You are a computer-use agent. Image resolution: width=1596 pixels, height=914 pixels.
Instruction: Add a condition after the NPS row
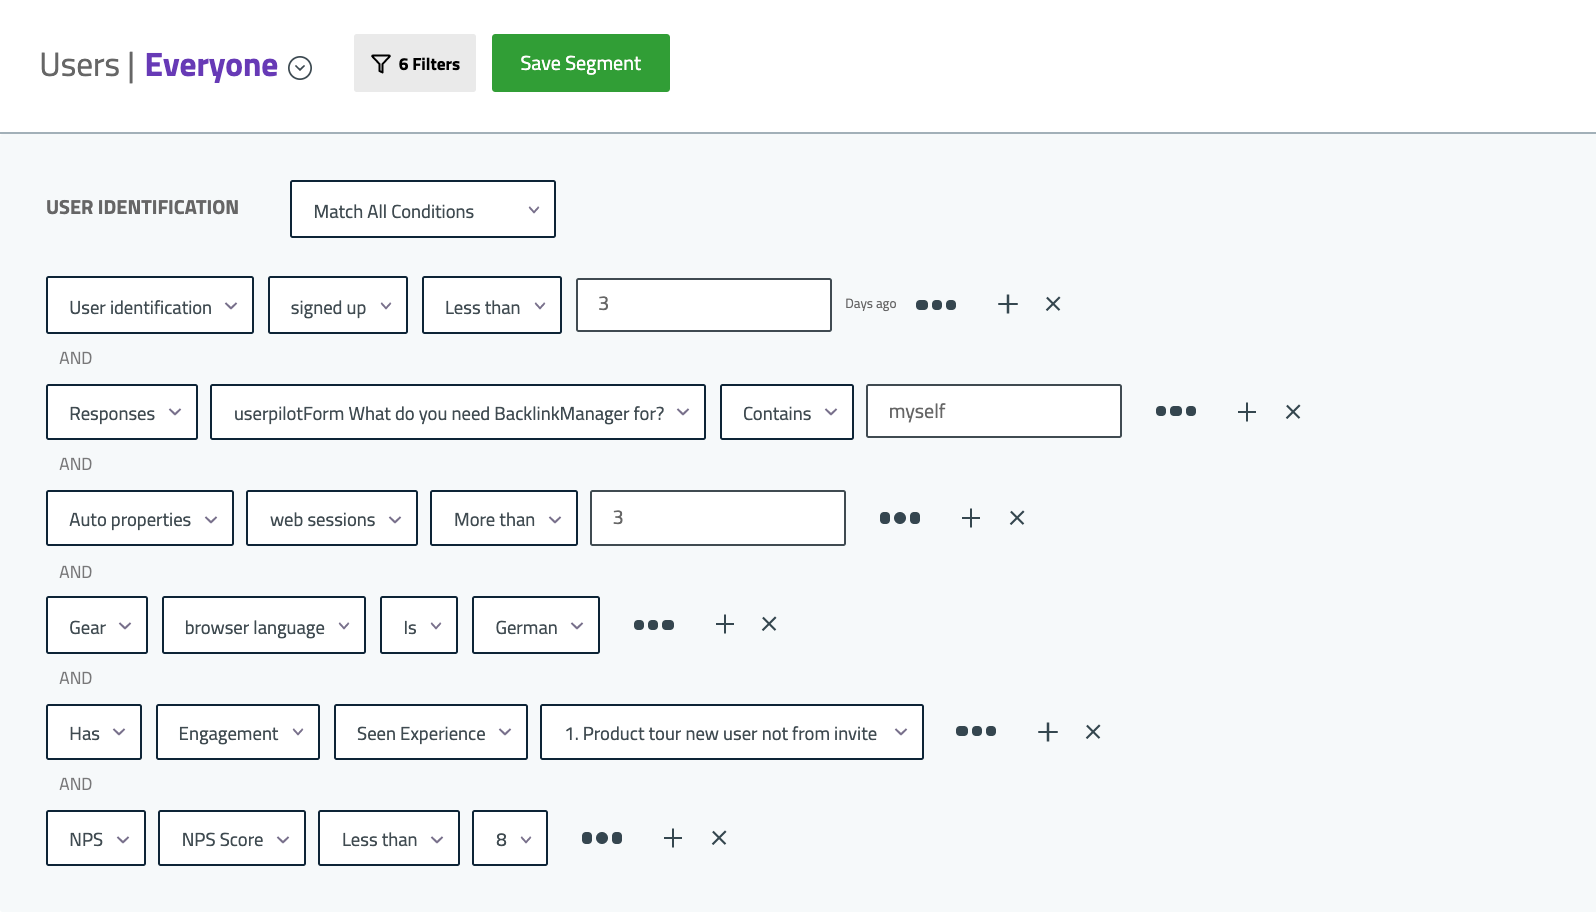[x=673, y=838]
